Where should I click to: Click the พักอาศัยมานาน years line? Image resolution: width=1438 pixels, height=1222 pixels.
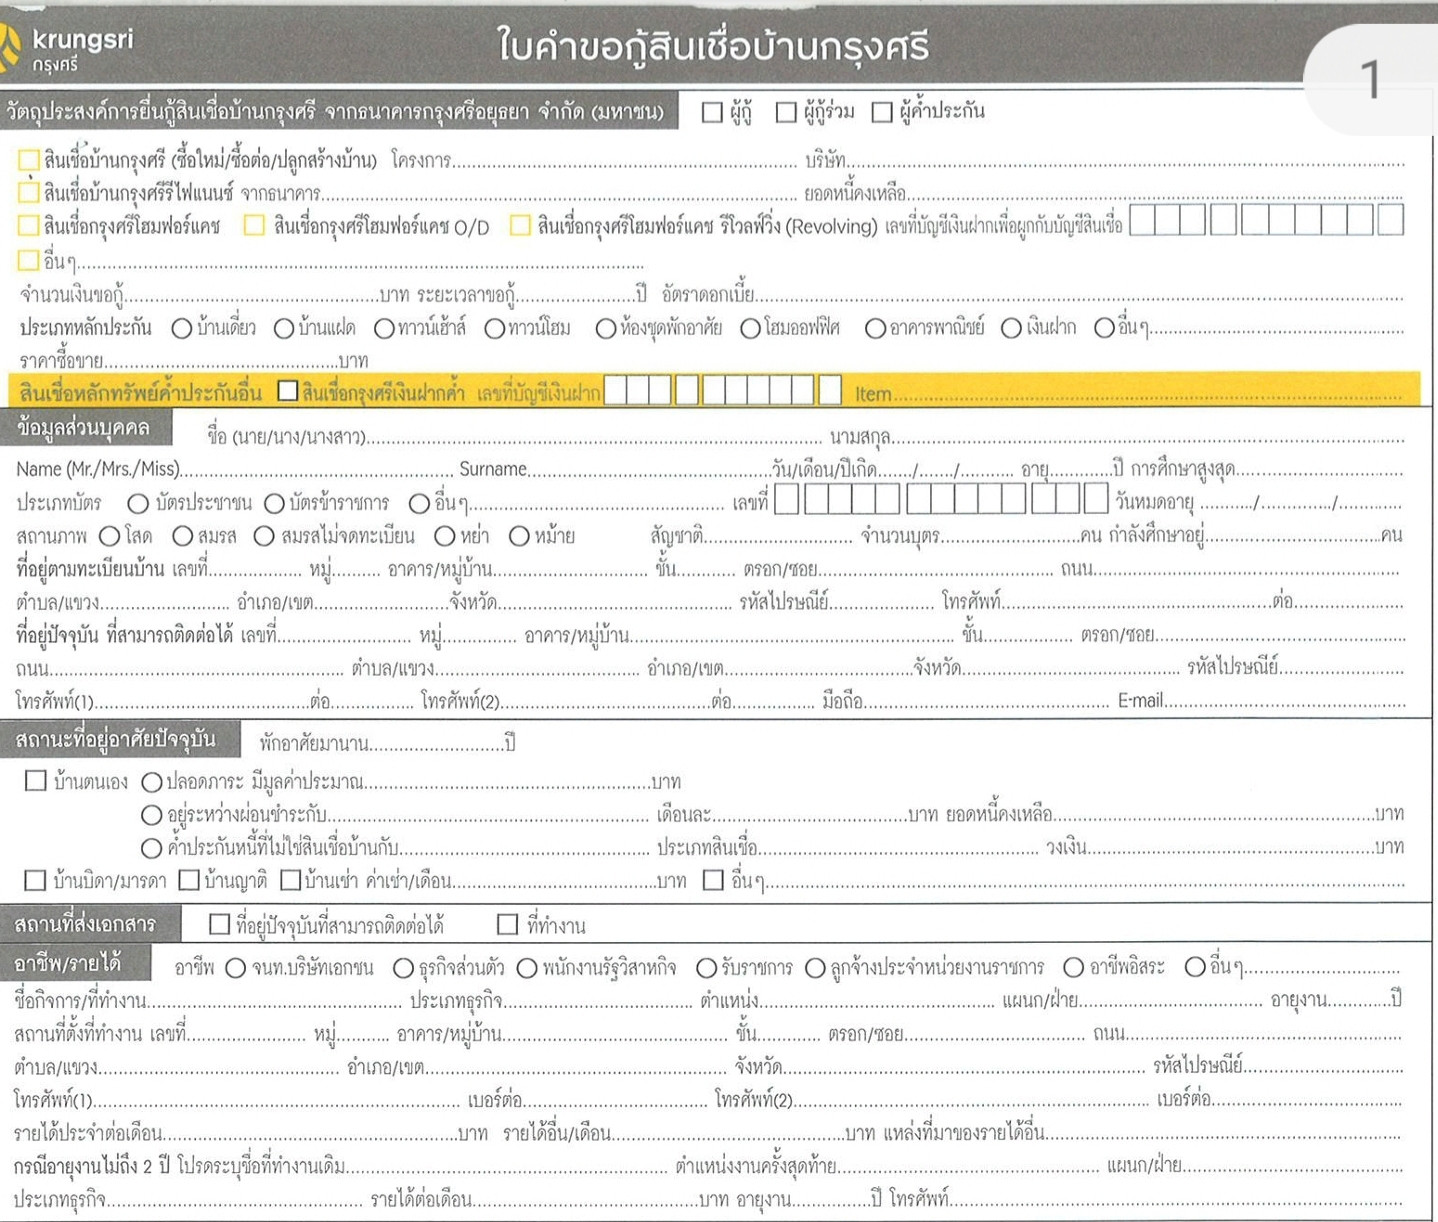(437, 746)
